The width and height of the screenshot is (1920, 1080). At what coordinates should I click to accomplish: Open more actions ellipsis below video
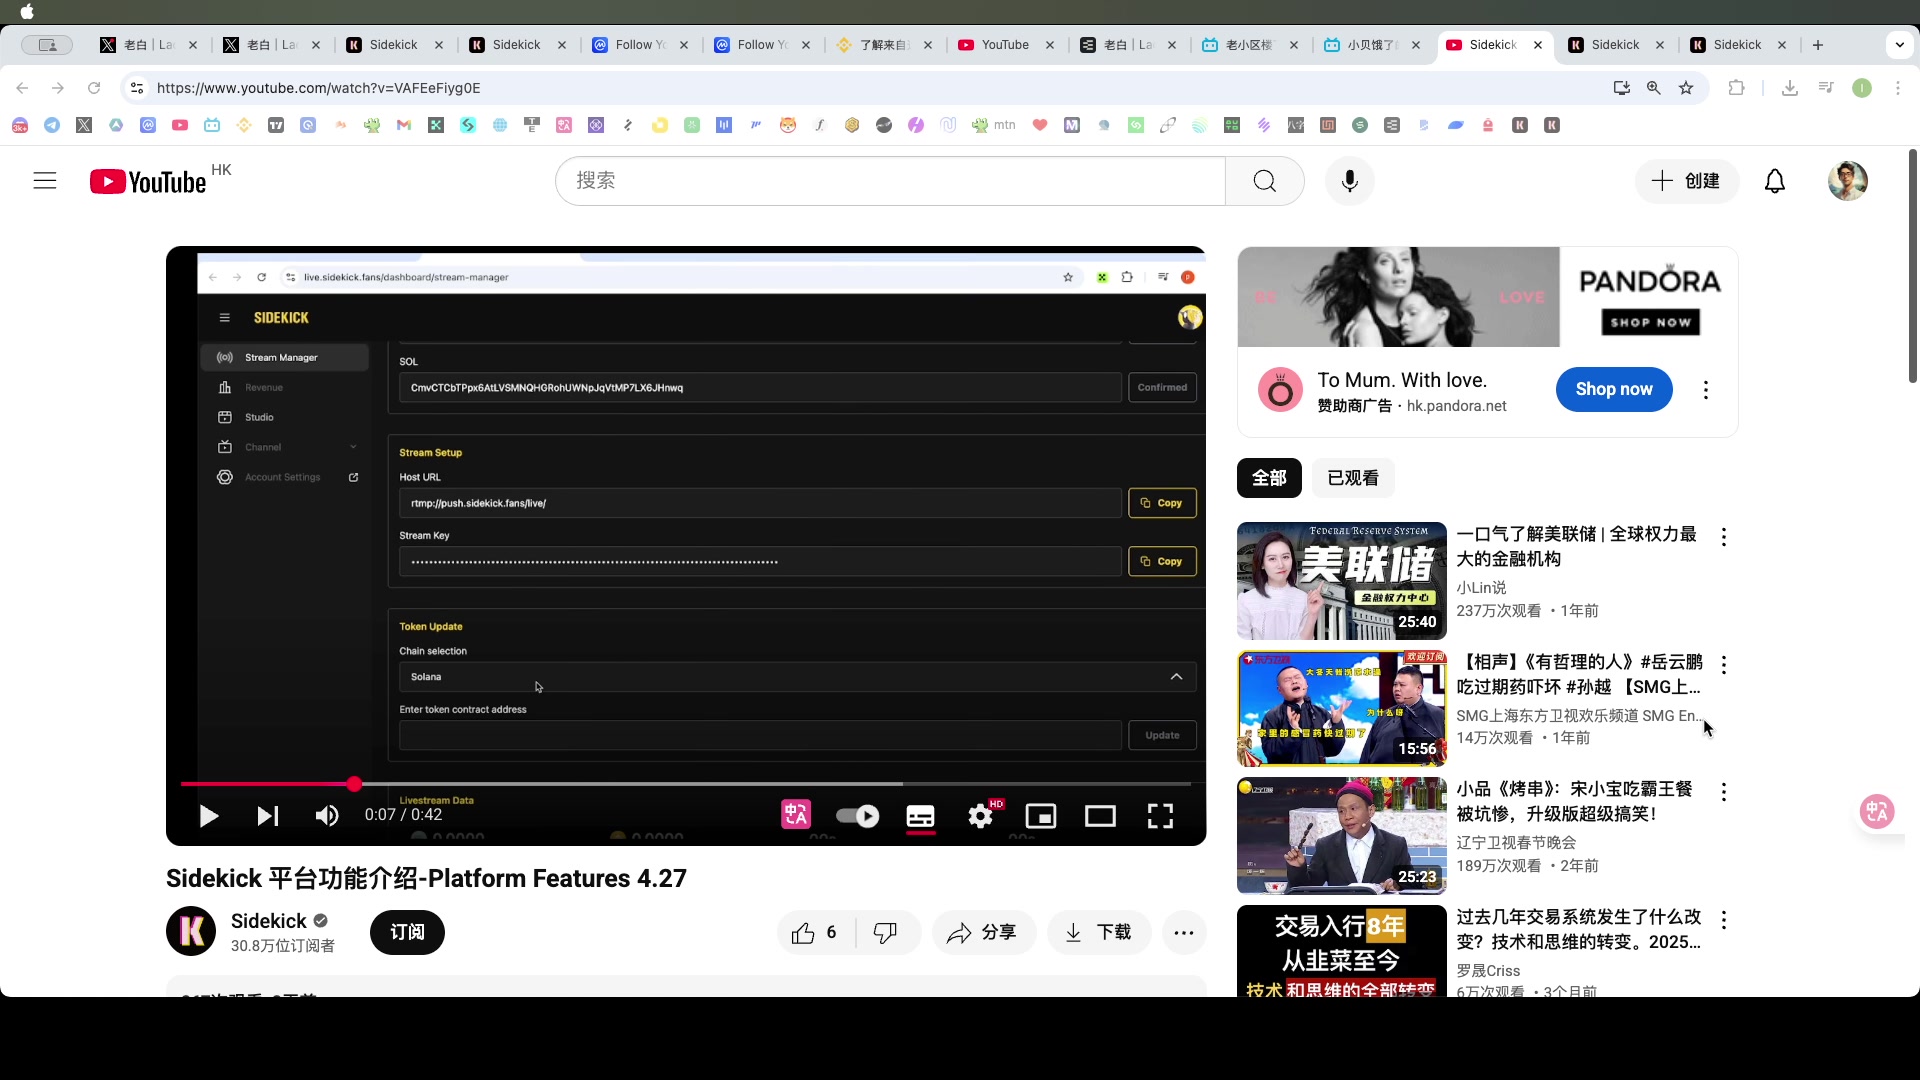[1184, 933]
